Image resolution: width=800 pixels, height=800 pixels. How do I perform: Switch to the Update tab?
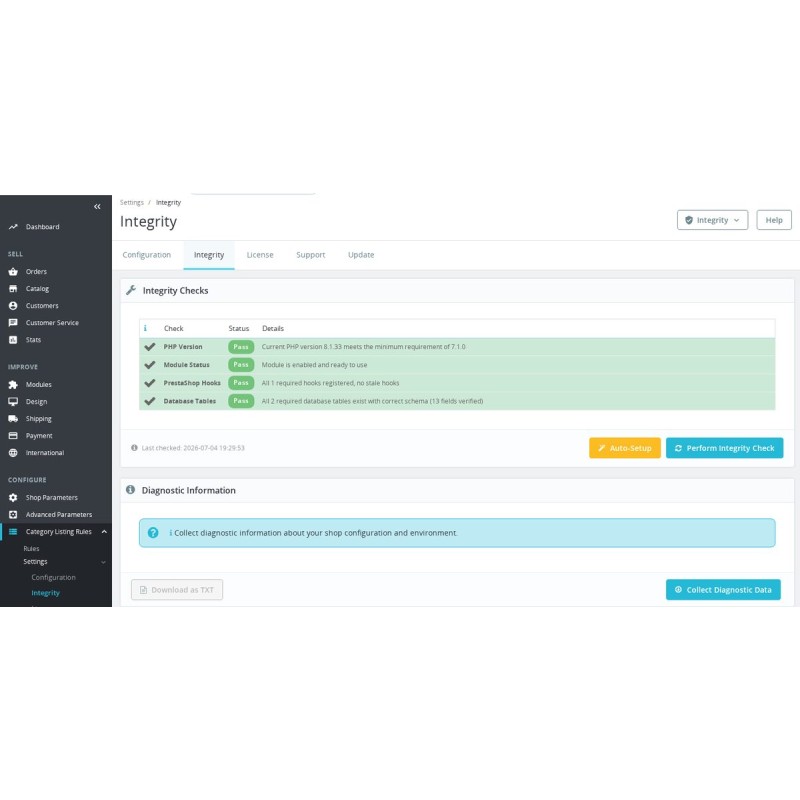(361, 255)
